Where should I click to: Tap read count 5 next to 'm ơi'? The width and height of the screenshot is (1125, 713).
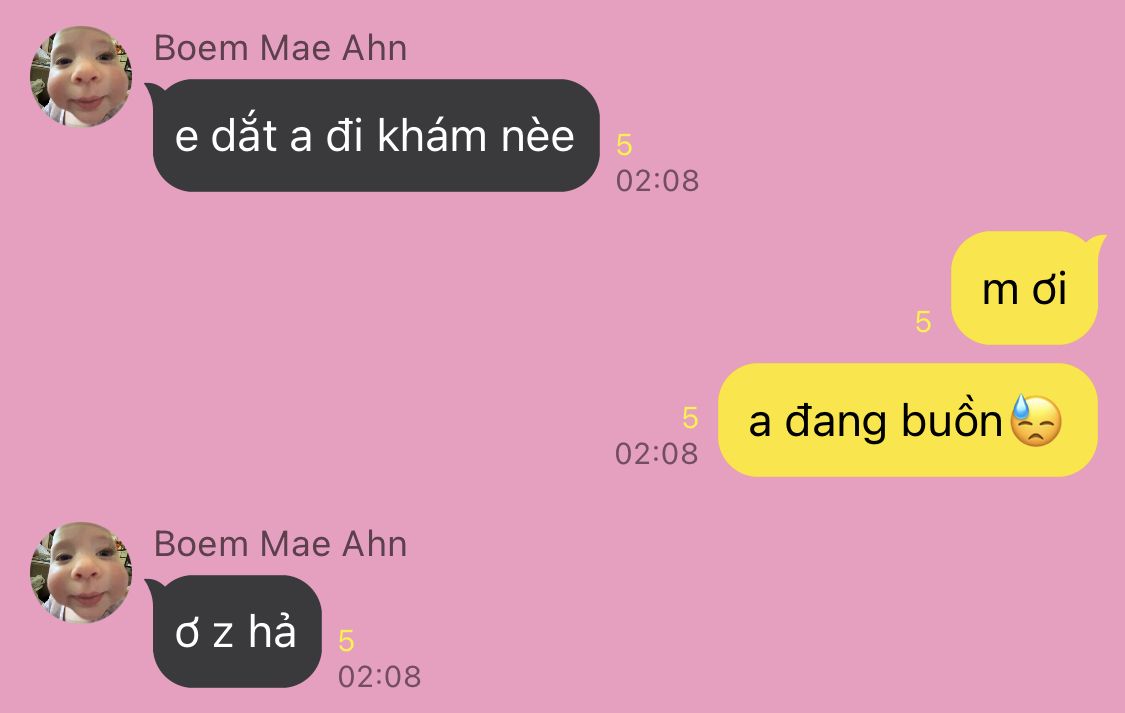923,322
